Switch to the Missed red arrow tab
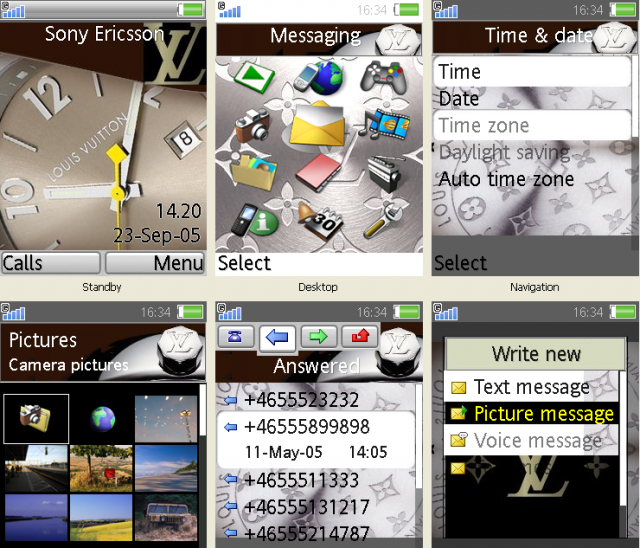Image resolution: width=640 pixels, height=548 pixels. tap(360, 337)
